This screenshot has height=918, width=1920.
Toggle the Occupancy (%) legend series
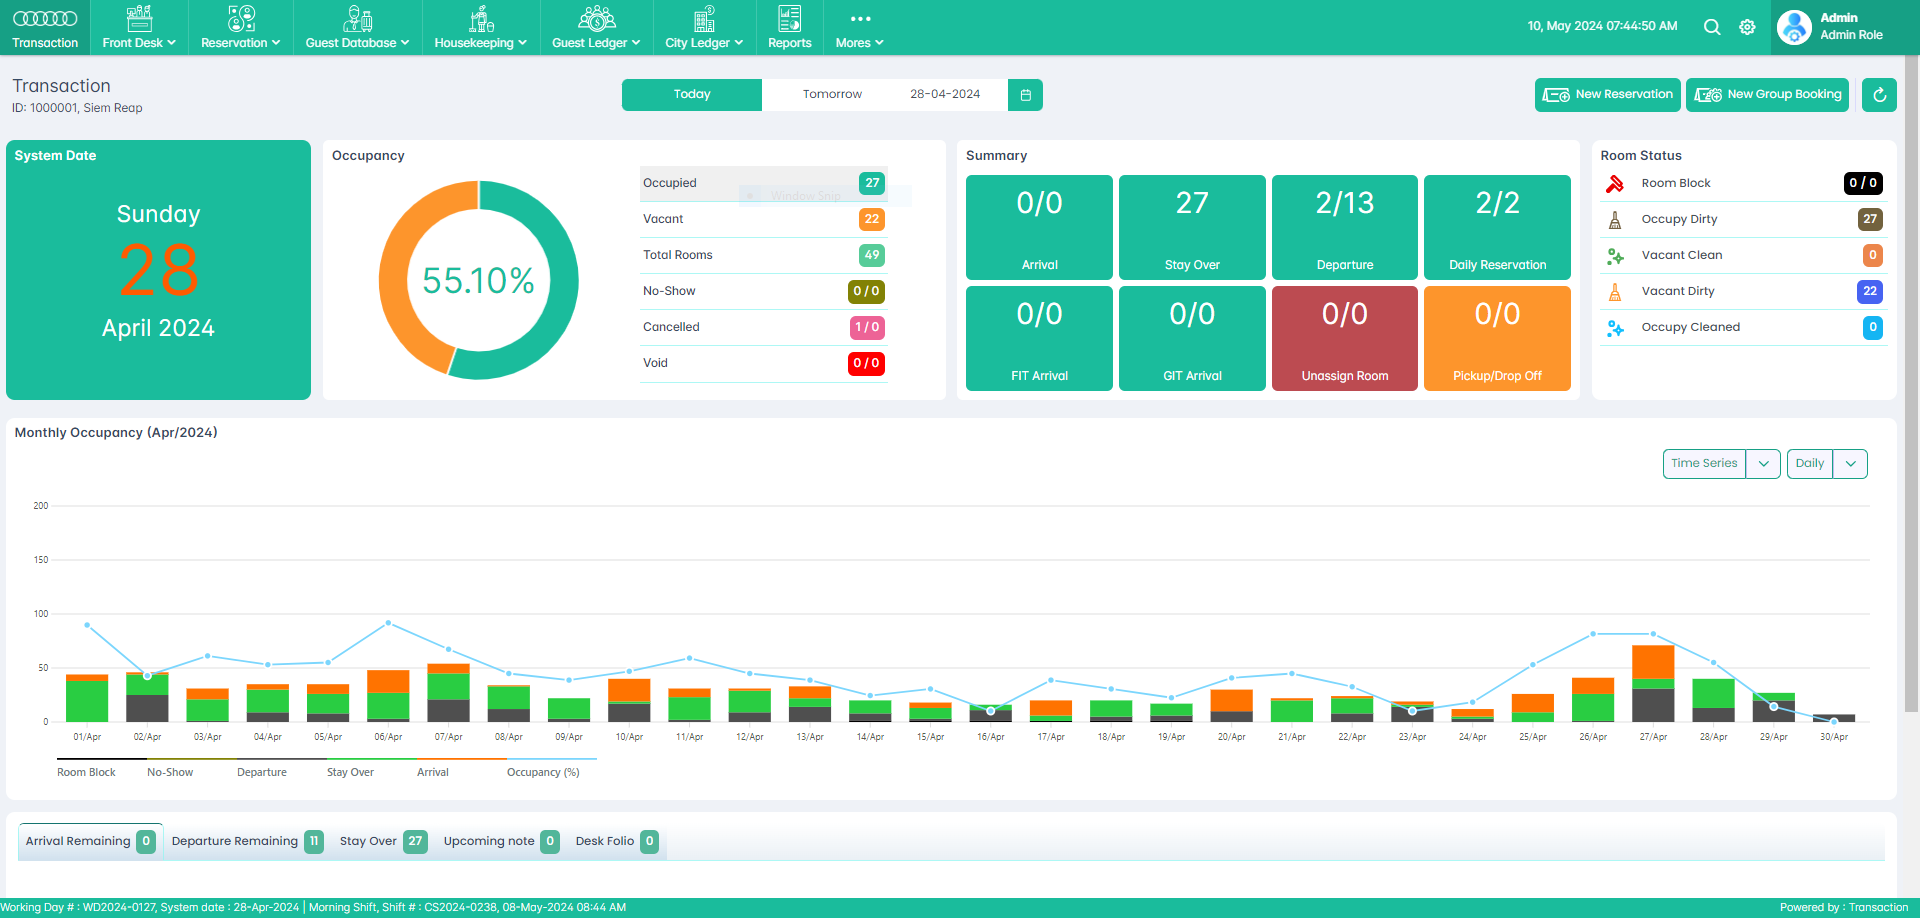pyautogui.click(x=543, y=772)
